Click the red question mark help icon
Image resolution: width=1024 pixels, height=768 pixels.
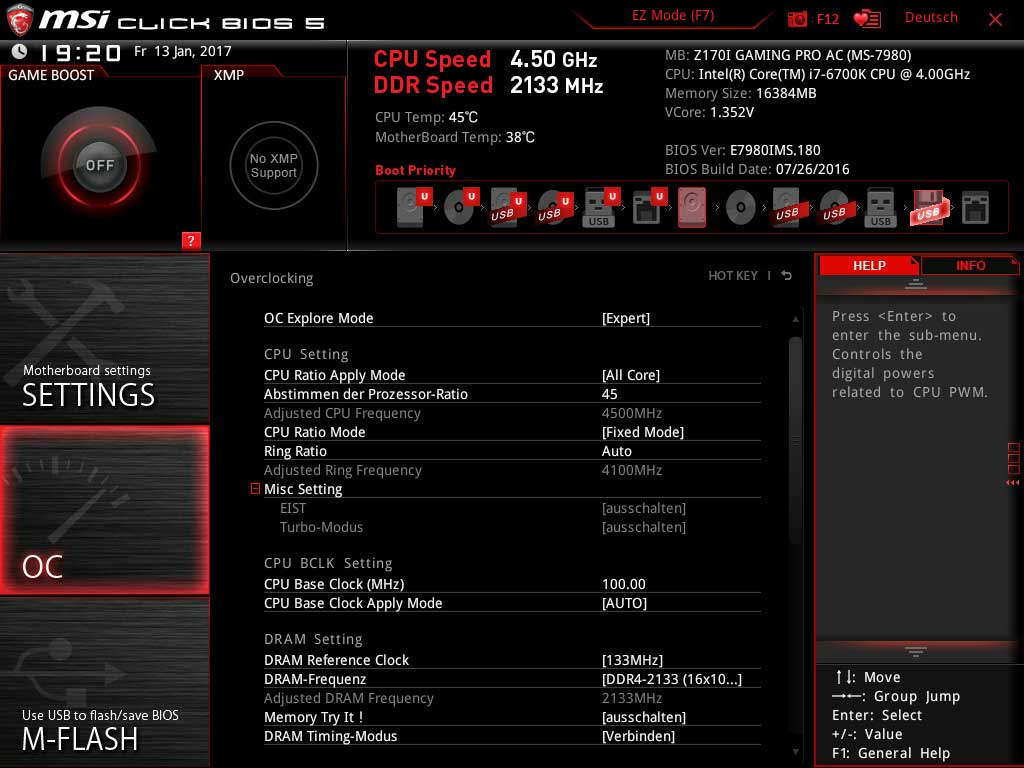pos(191,240)
